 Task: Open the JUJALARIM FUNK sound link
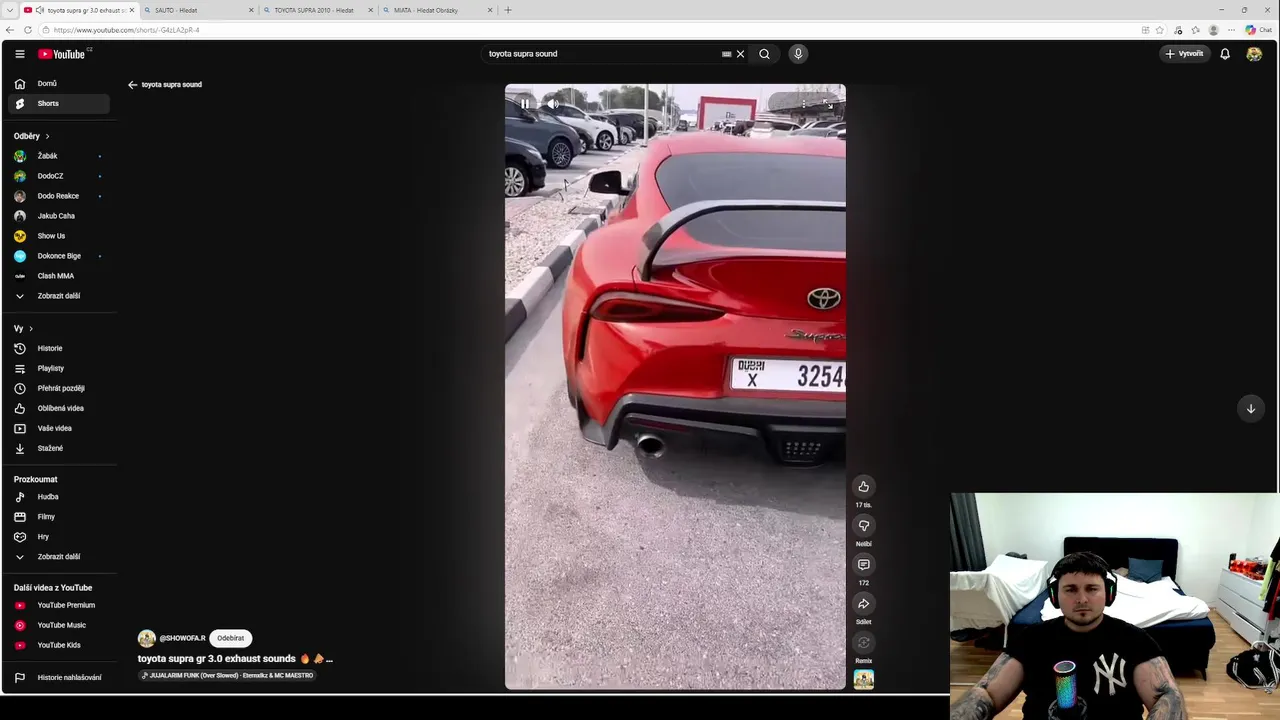(x=228, y=676)
